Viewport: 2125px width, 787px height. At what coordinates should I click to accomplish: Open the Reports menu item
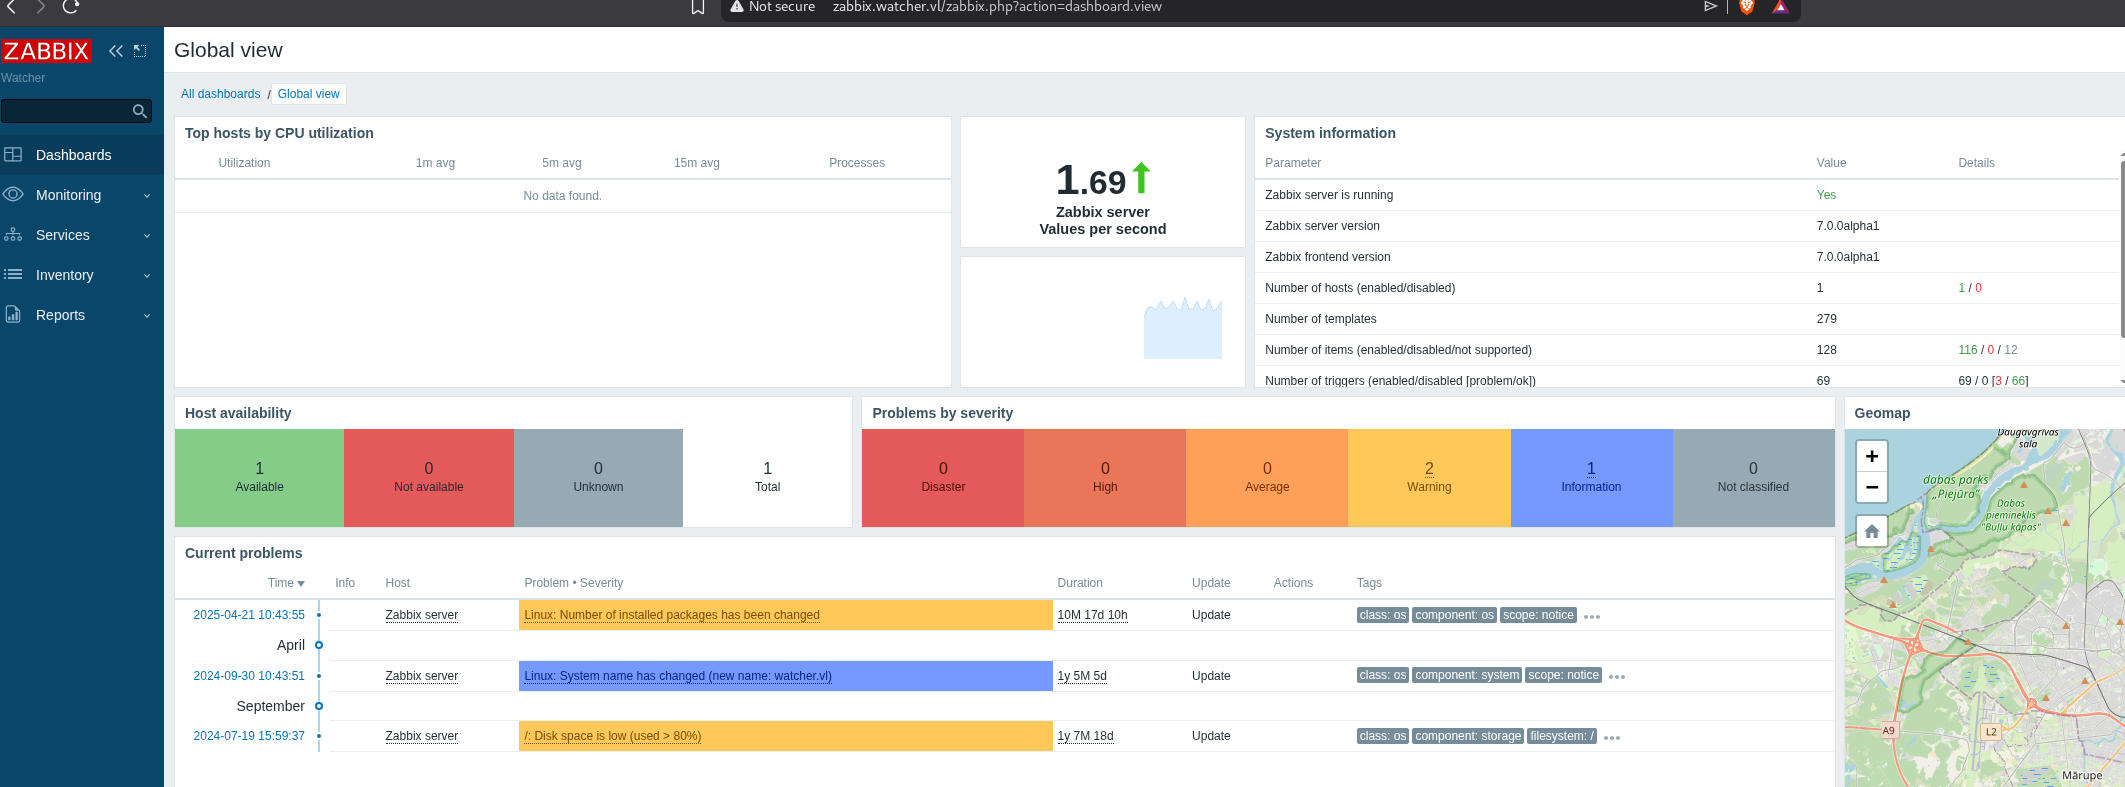[x=82, y=315]
